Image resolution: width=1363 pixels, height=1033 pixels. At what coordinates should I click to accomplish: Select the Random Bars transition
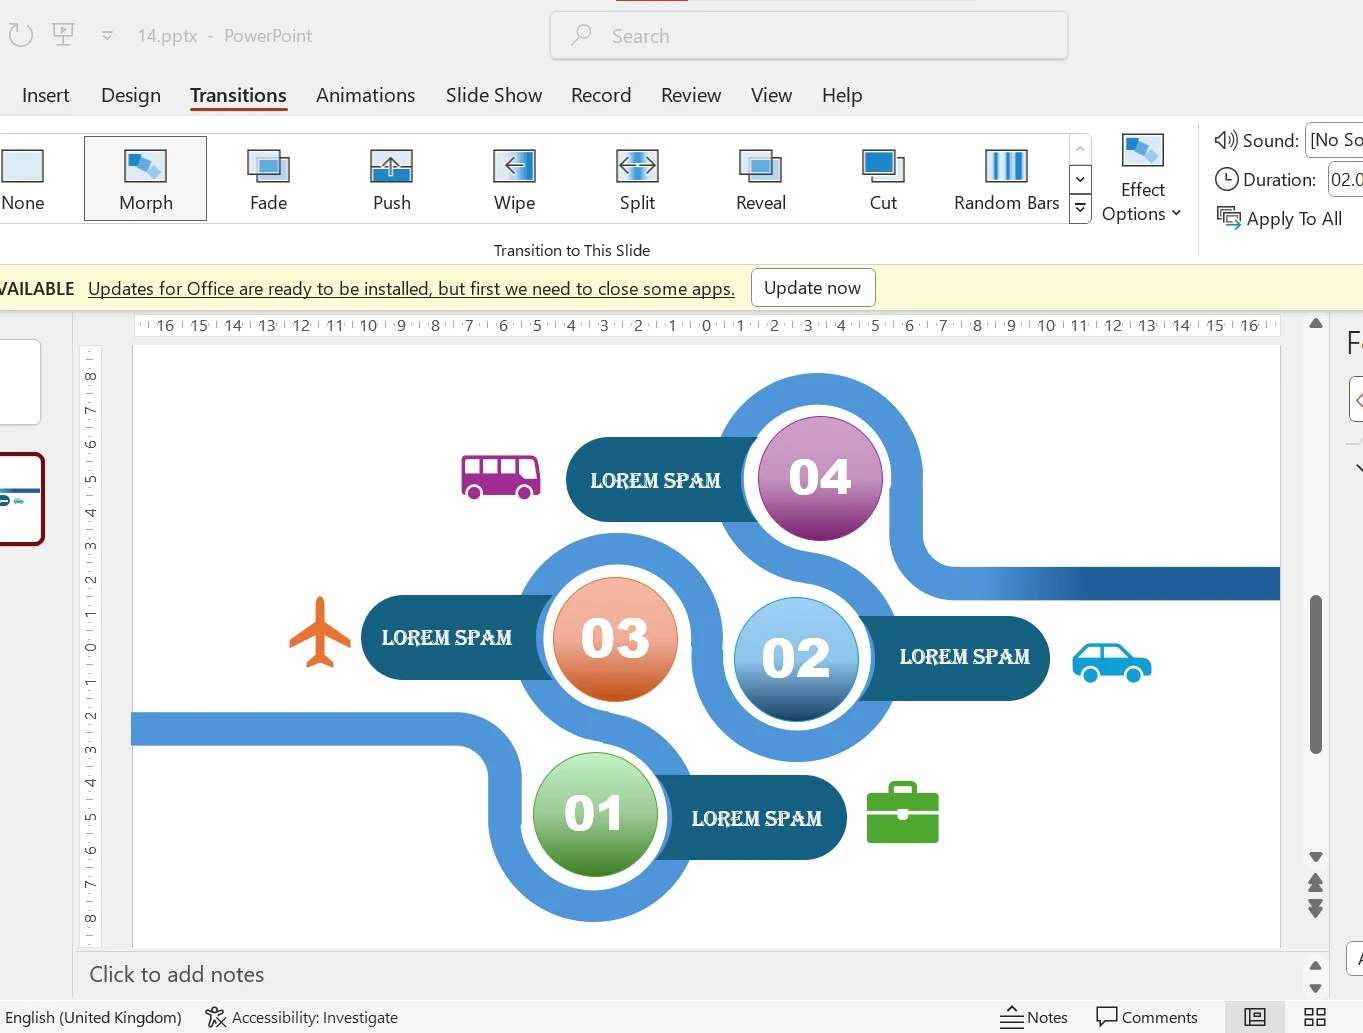1006,179
